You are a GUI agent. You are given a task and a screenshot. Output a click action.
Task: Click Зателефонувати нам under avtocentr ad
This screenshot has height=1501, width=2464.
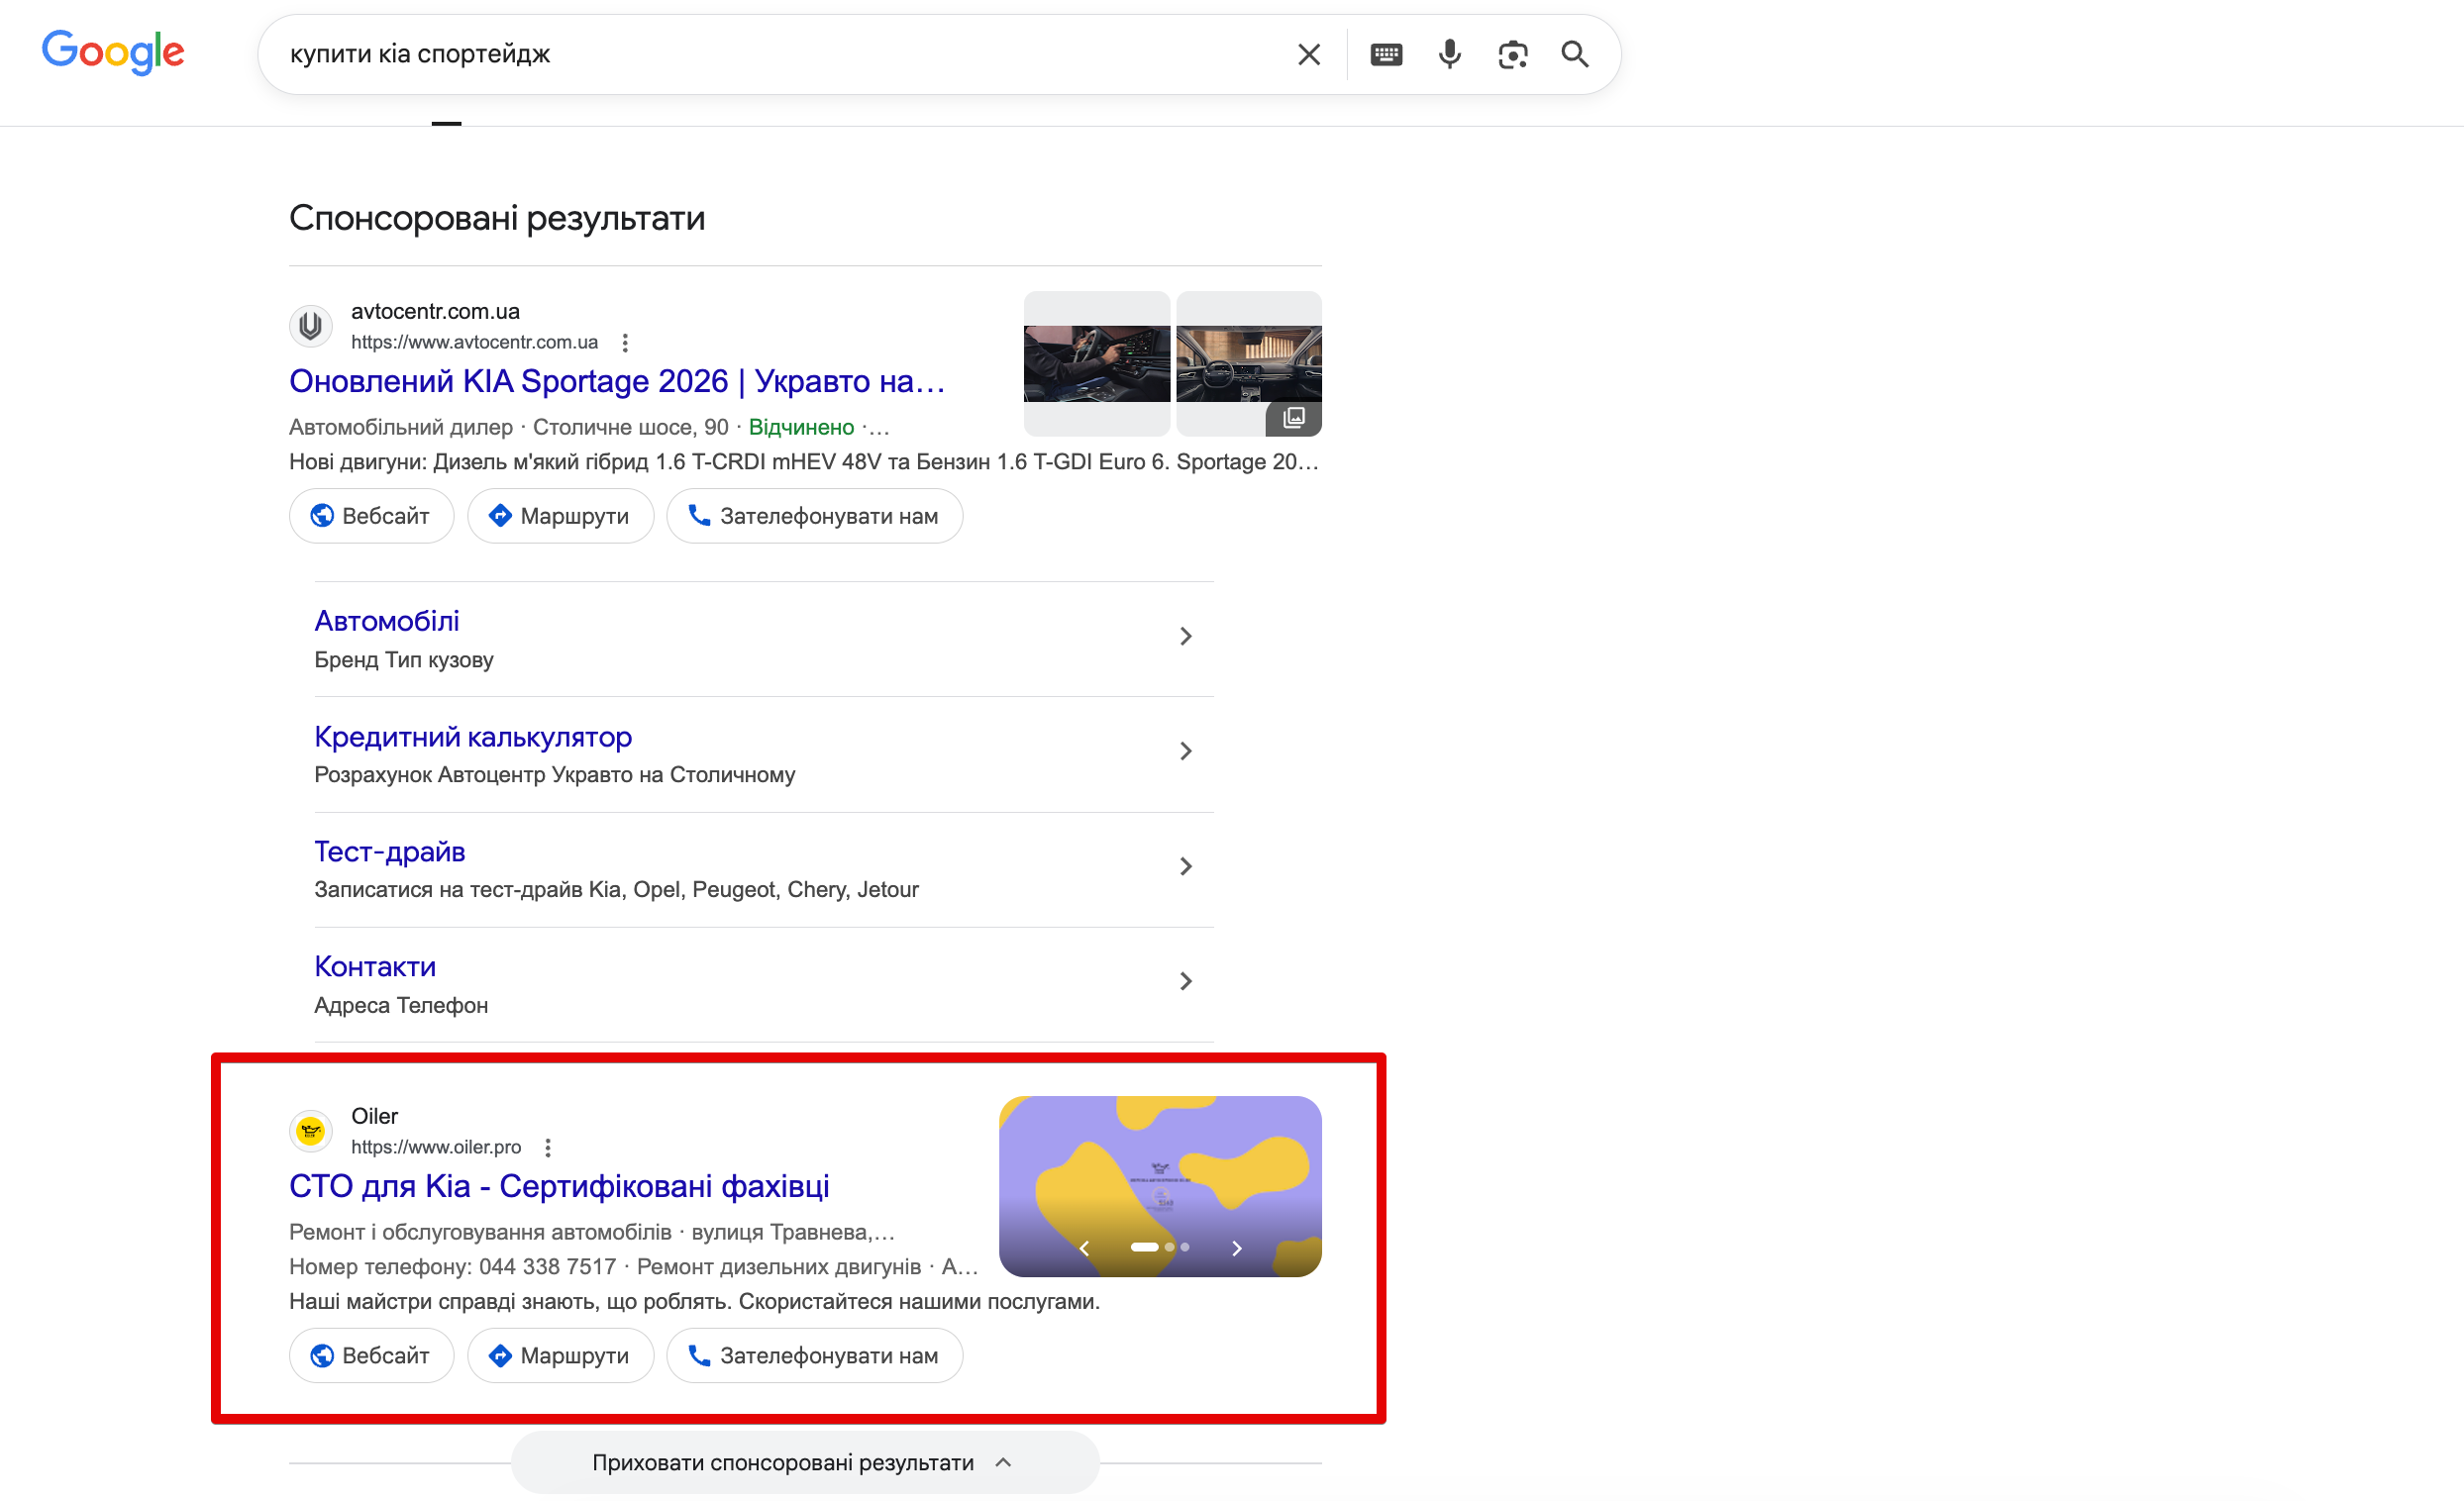coord(814,516)
